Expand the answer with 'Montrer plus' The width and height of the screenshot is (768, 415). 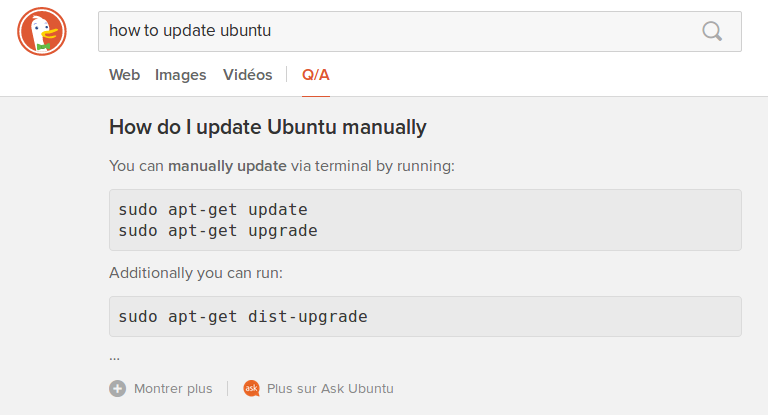click(173, 388)
